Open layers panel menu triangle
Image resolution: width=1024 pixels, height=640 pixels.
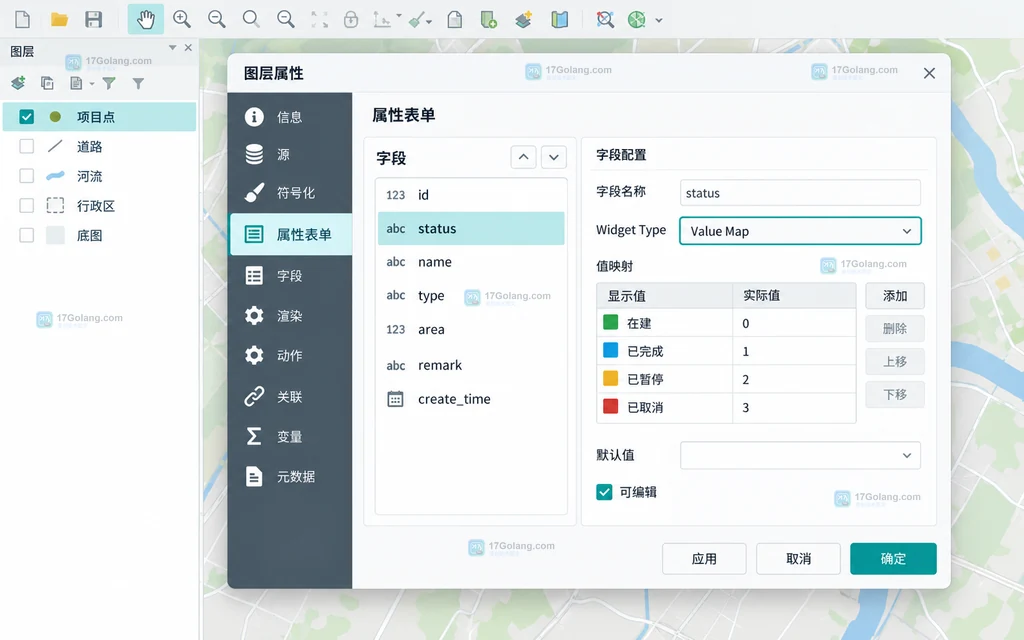172,48
